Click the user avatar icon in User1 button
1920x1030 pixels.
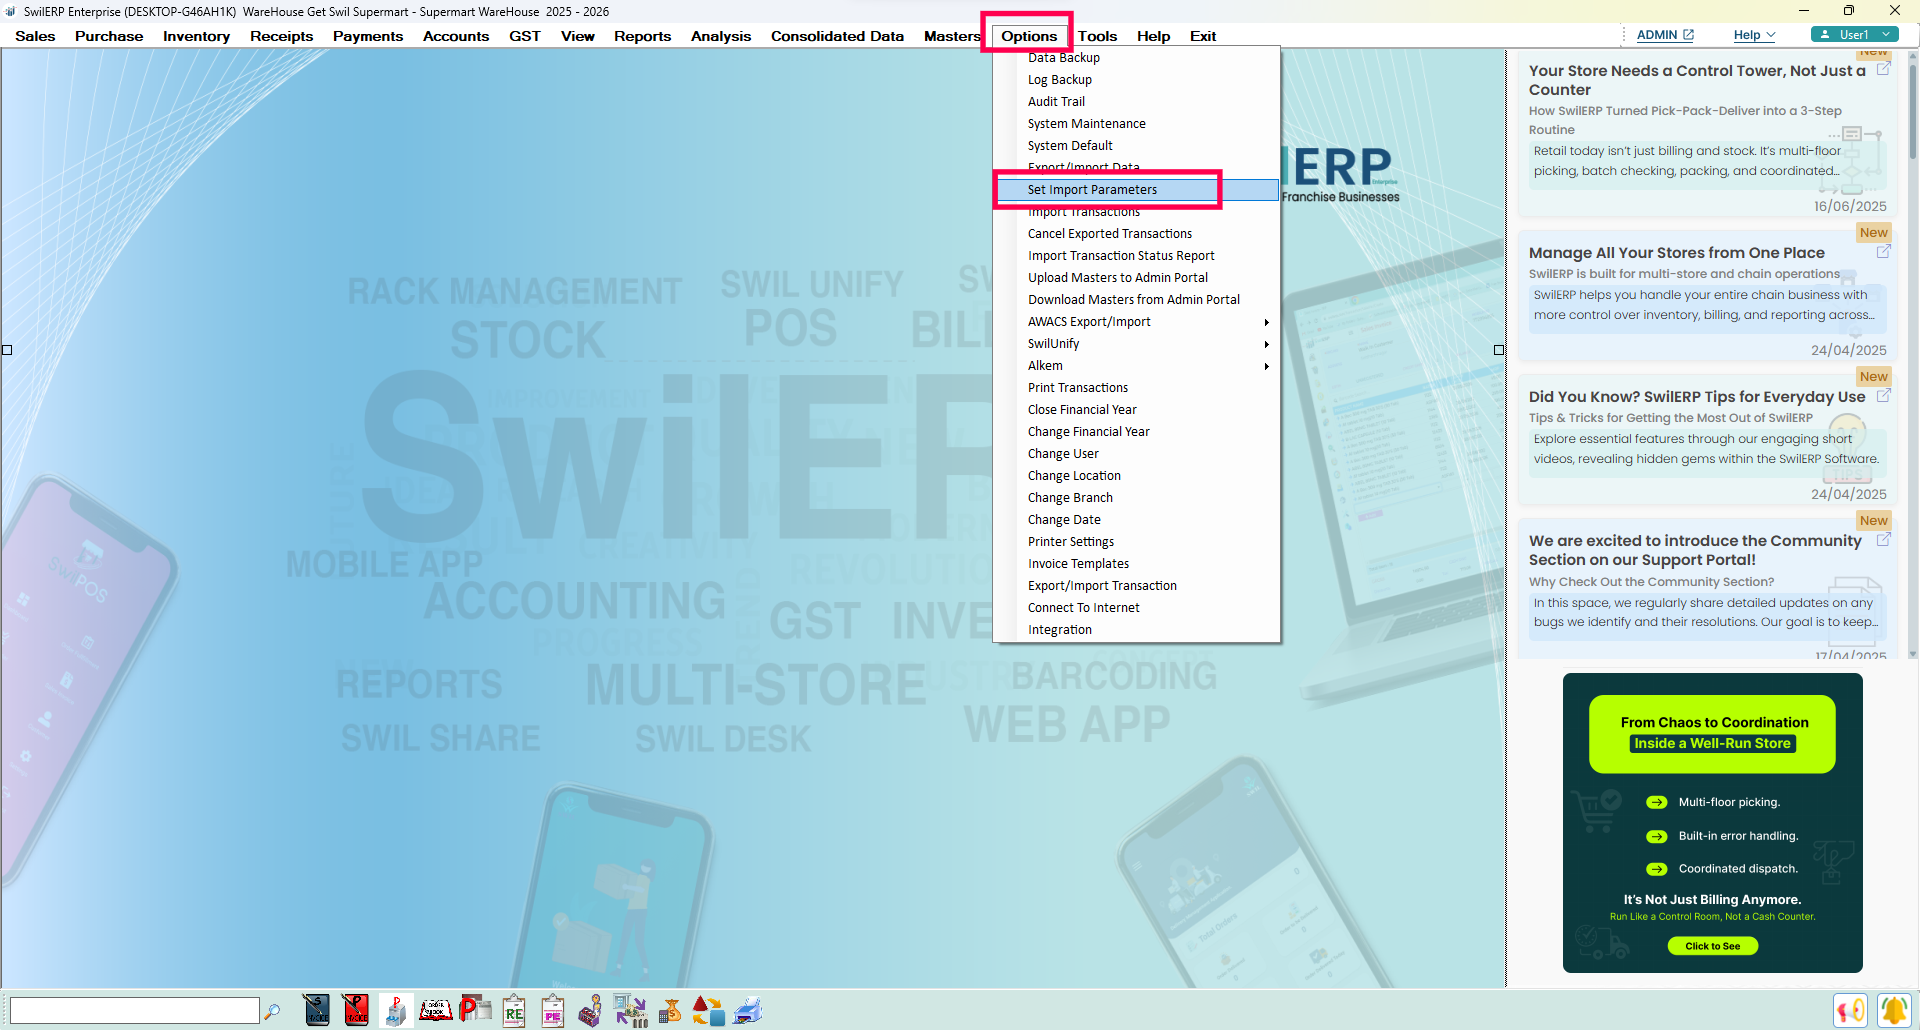point(1826,34)
